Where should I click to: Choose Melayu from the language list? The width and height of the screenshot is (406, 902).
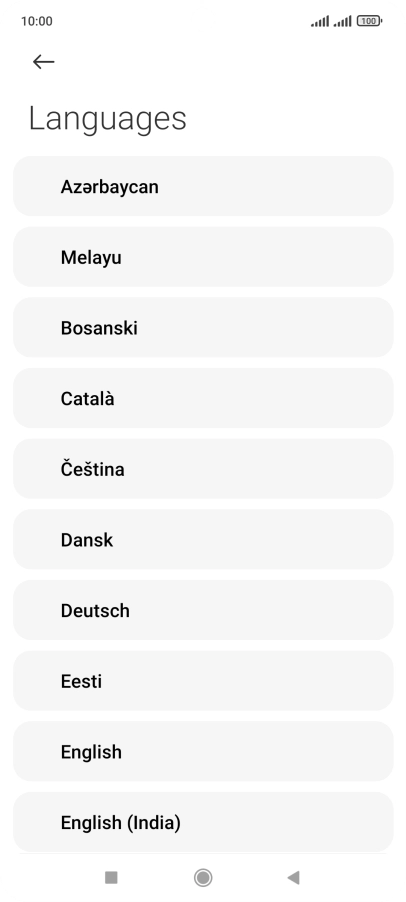[x=203, y=257]
